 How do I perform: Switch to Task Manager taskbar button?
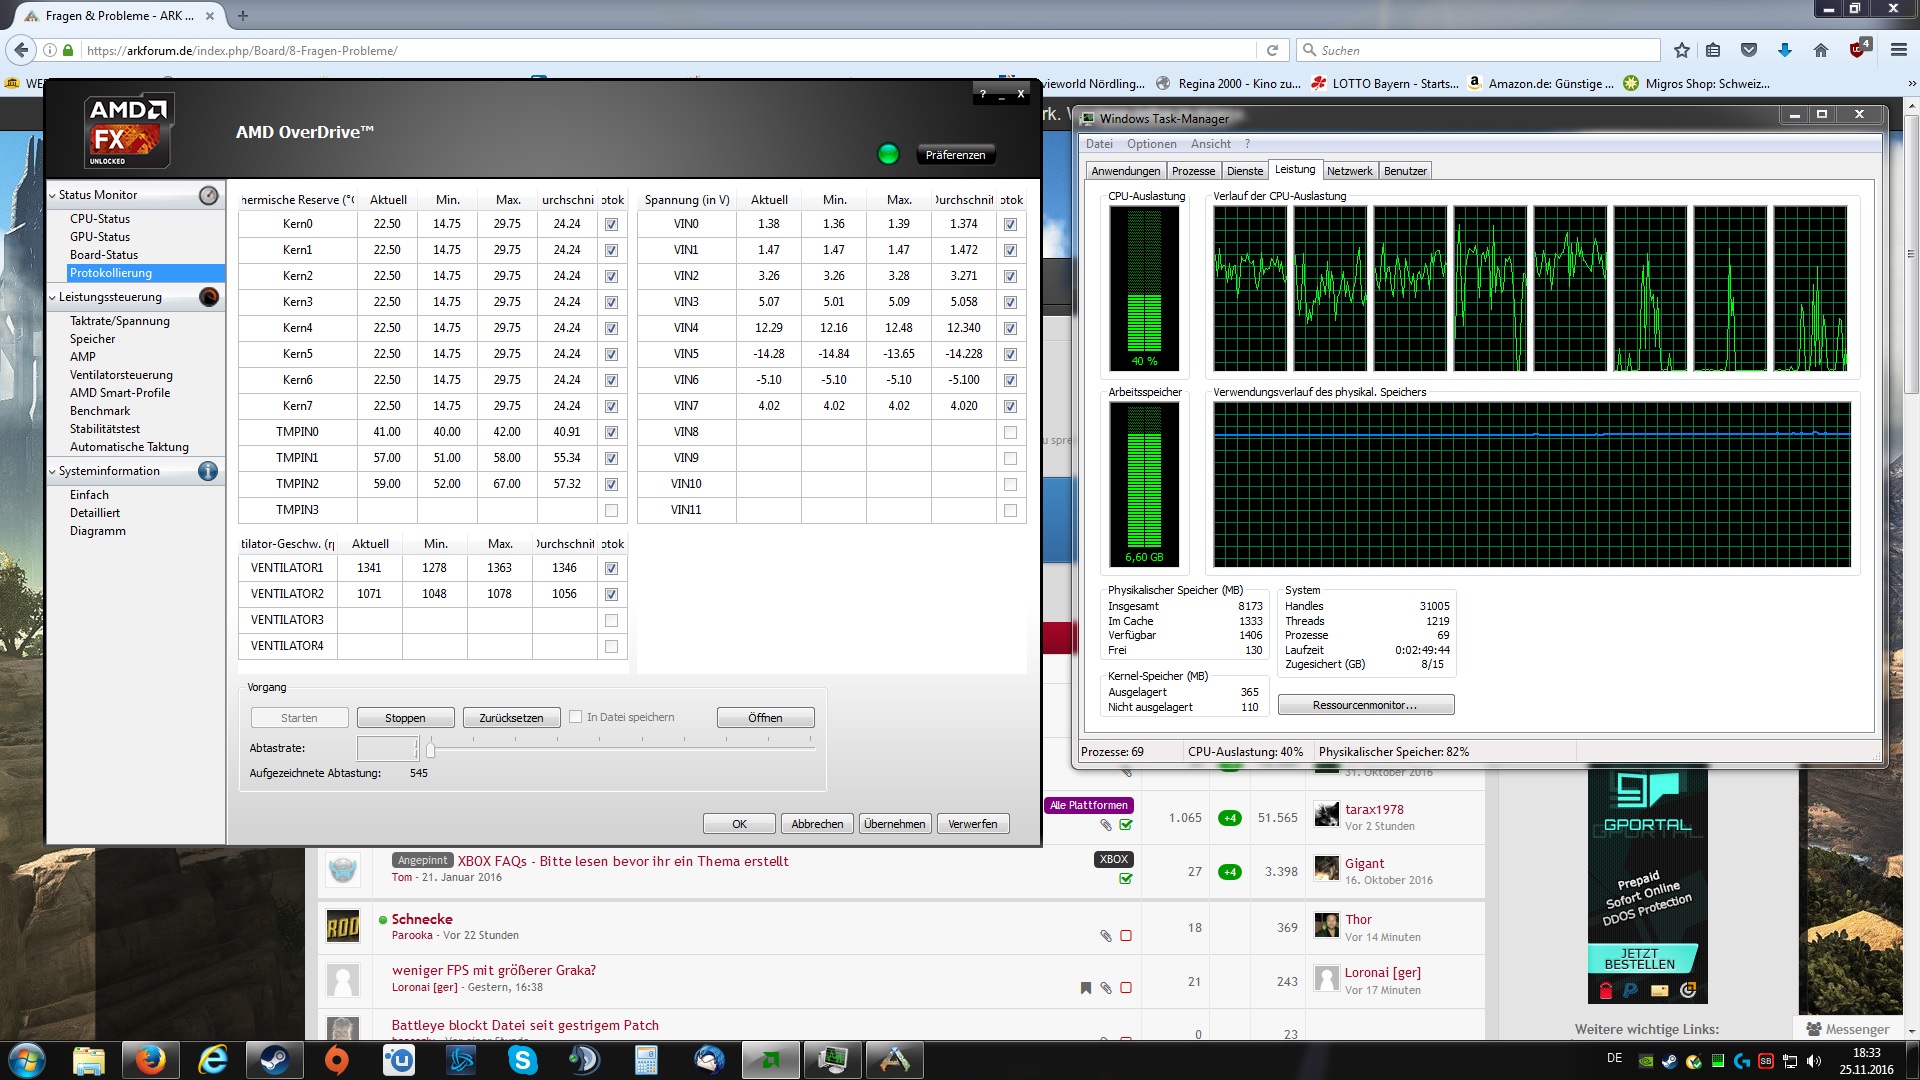[x=833, y=1060]
